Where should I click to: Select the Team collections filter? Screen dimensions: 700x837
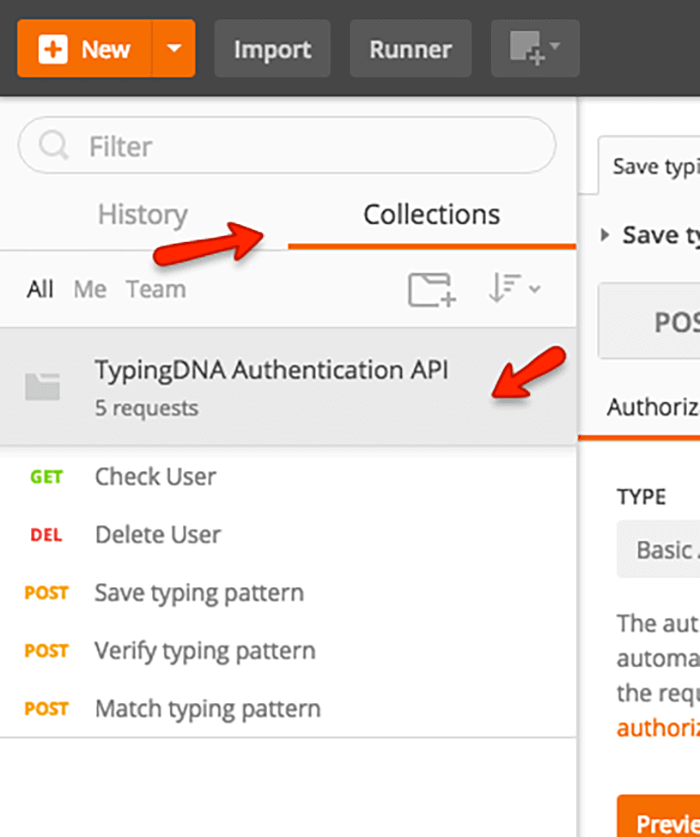(x=156, y=289)
